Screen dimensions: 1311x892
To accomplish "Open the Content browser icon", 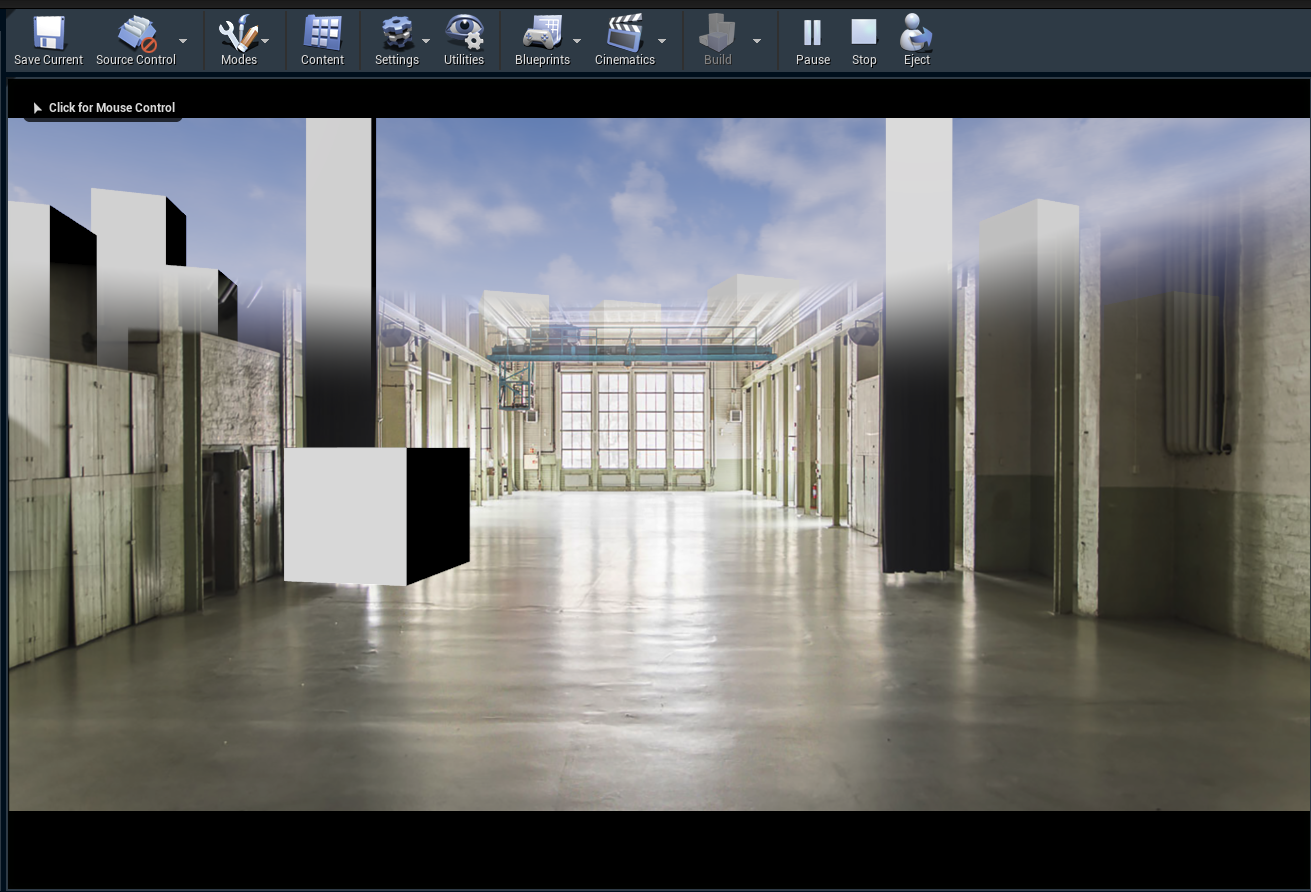I will 322,34.
